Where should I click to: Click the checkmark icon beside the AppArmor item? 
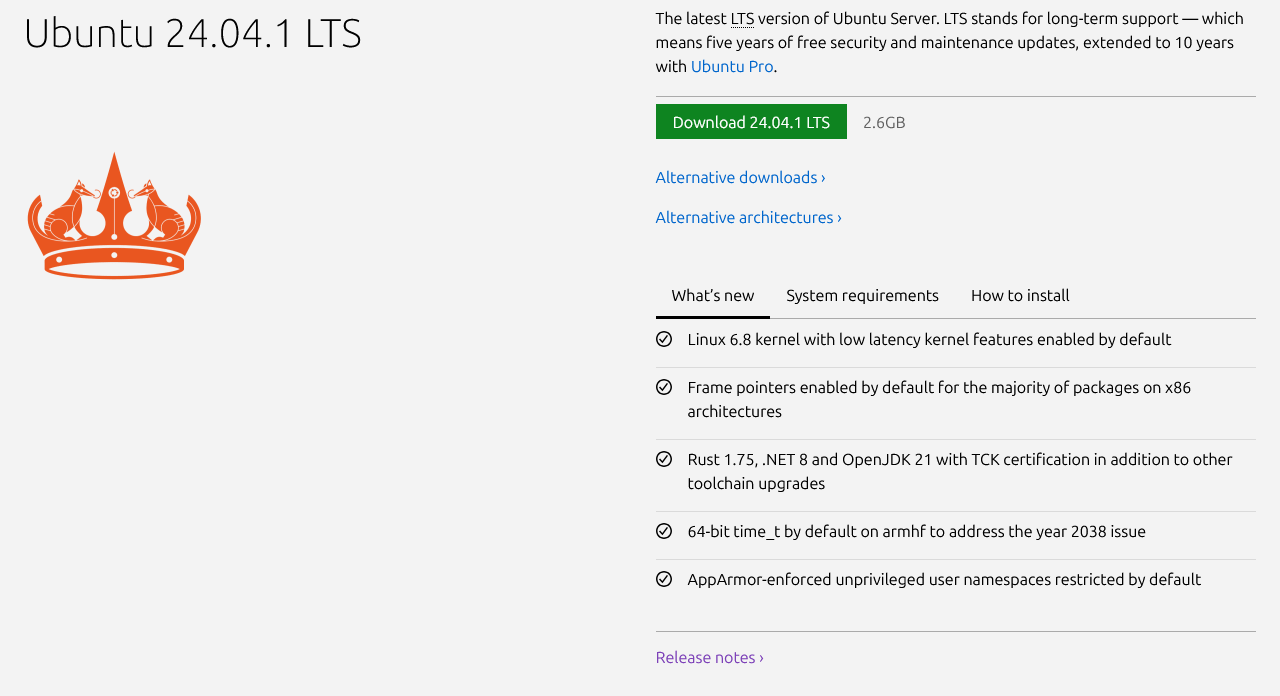click(x=664, y=579)
